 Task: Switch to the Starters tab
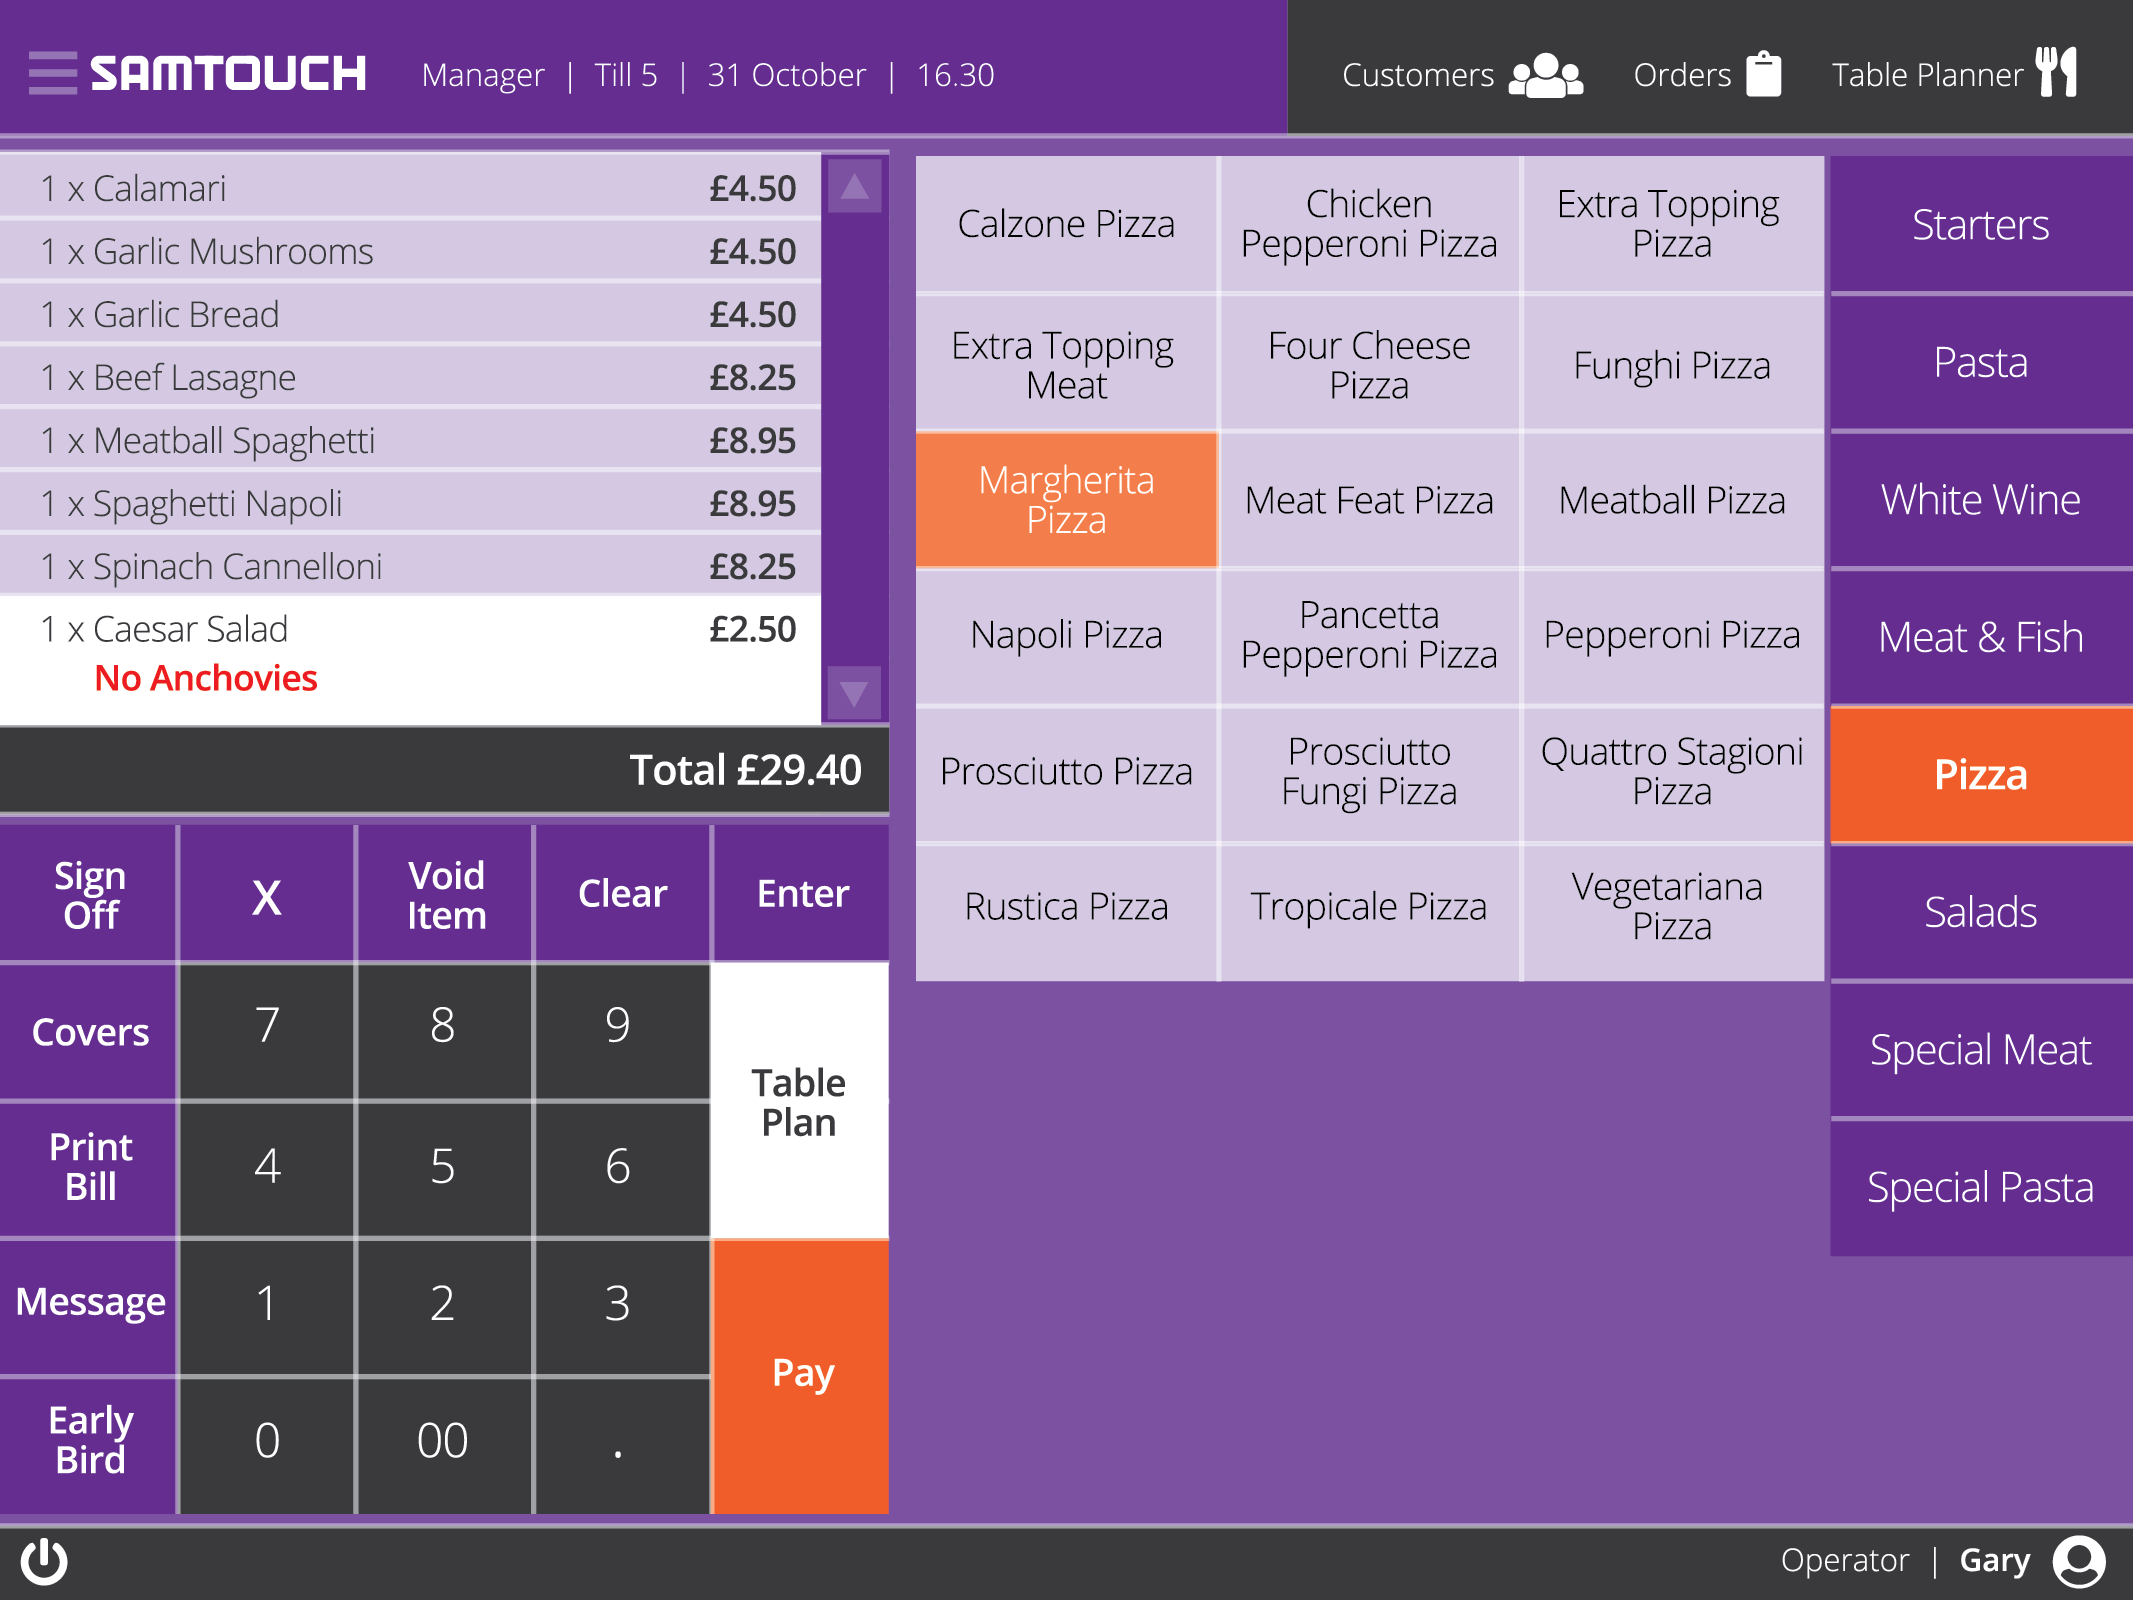click(1980, 225)
